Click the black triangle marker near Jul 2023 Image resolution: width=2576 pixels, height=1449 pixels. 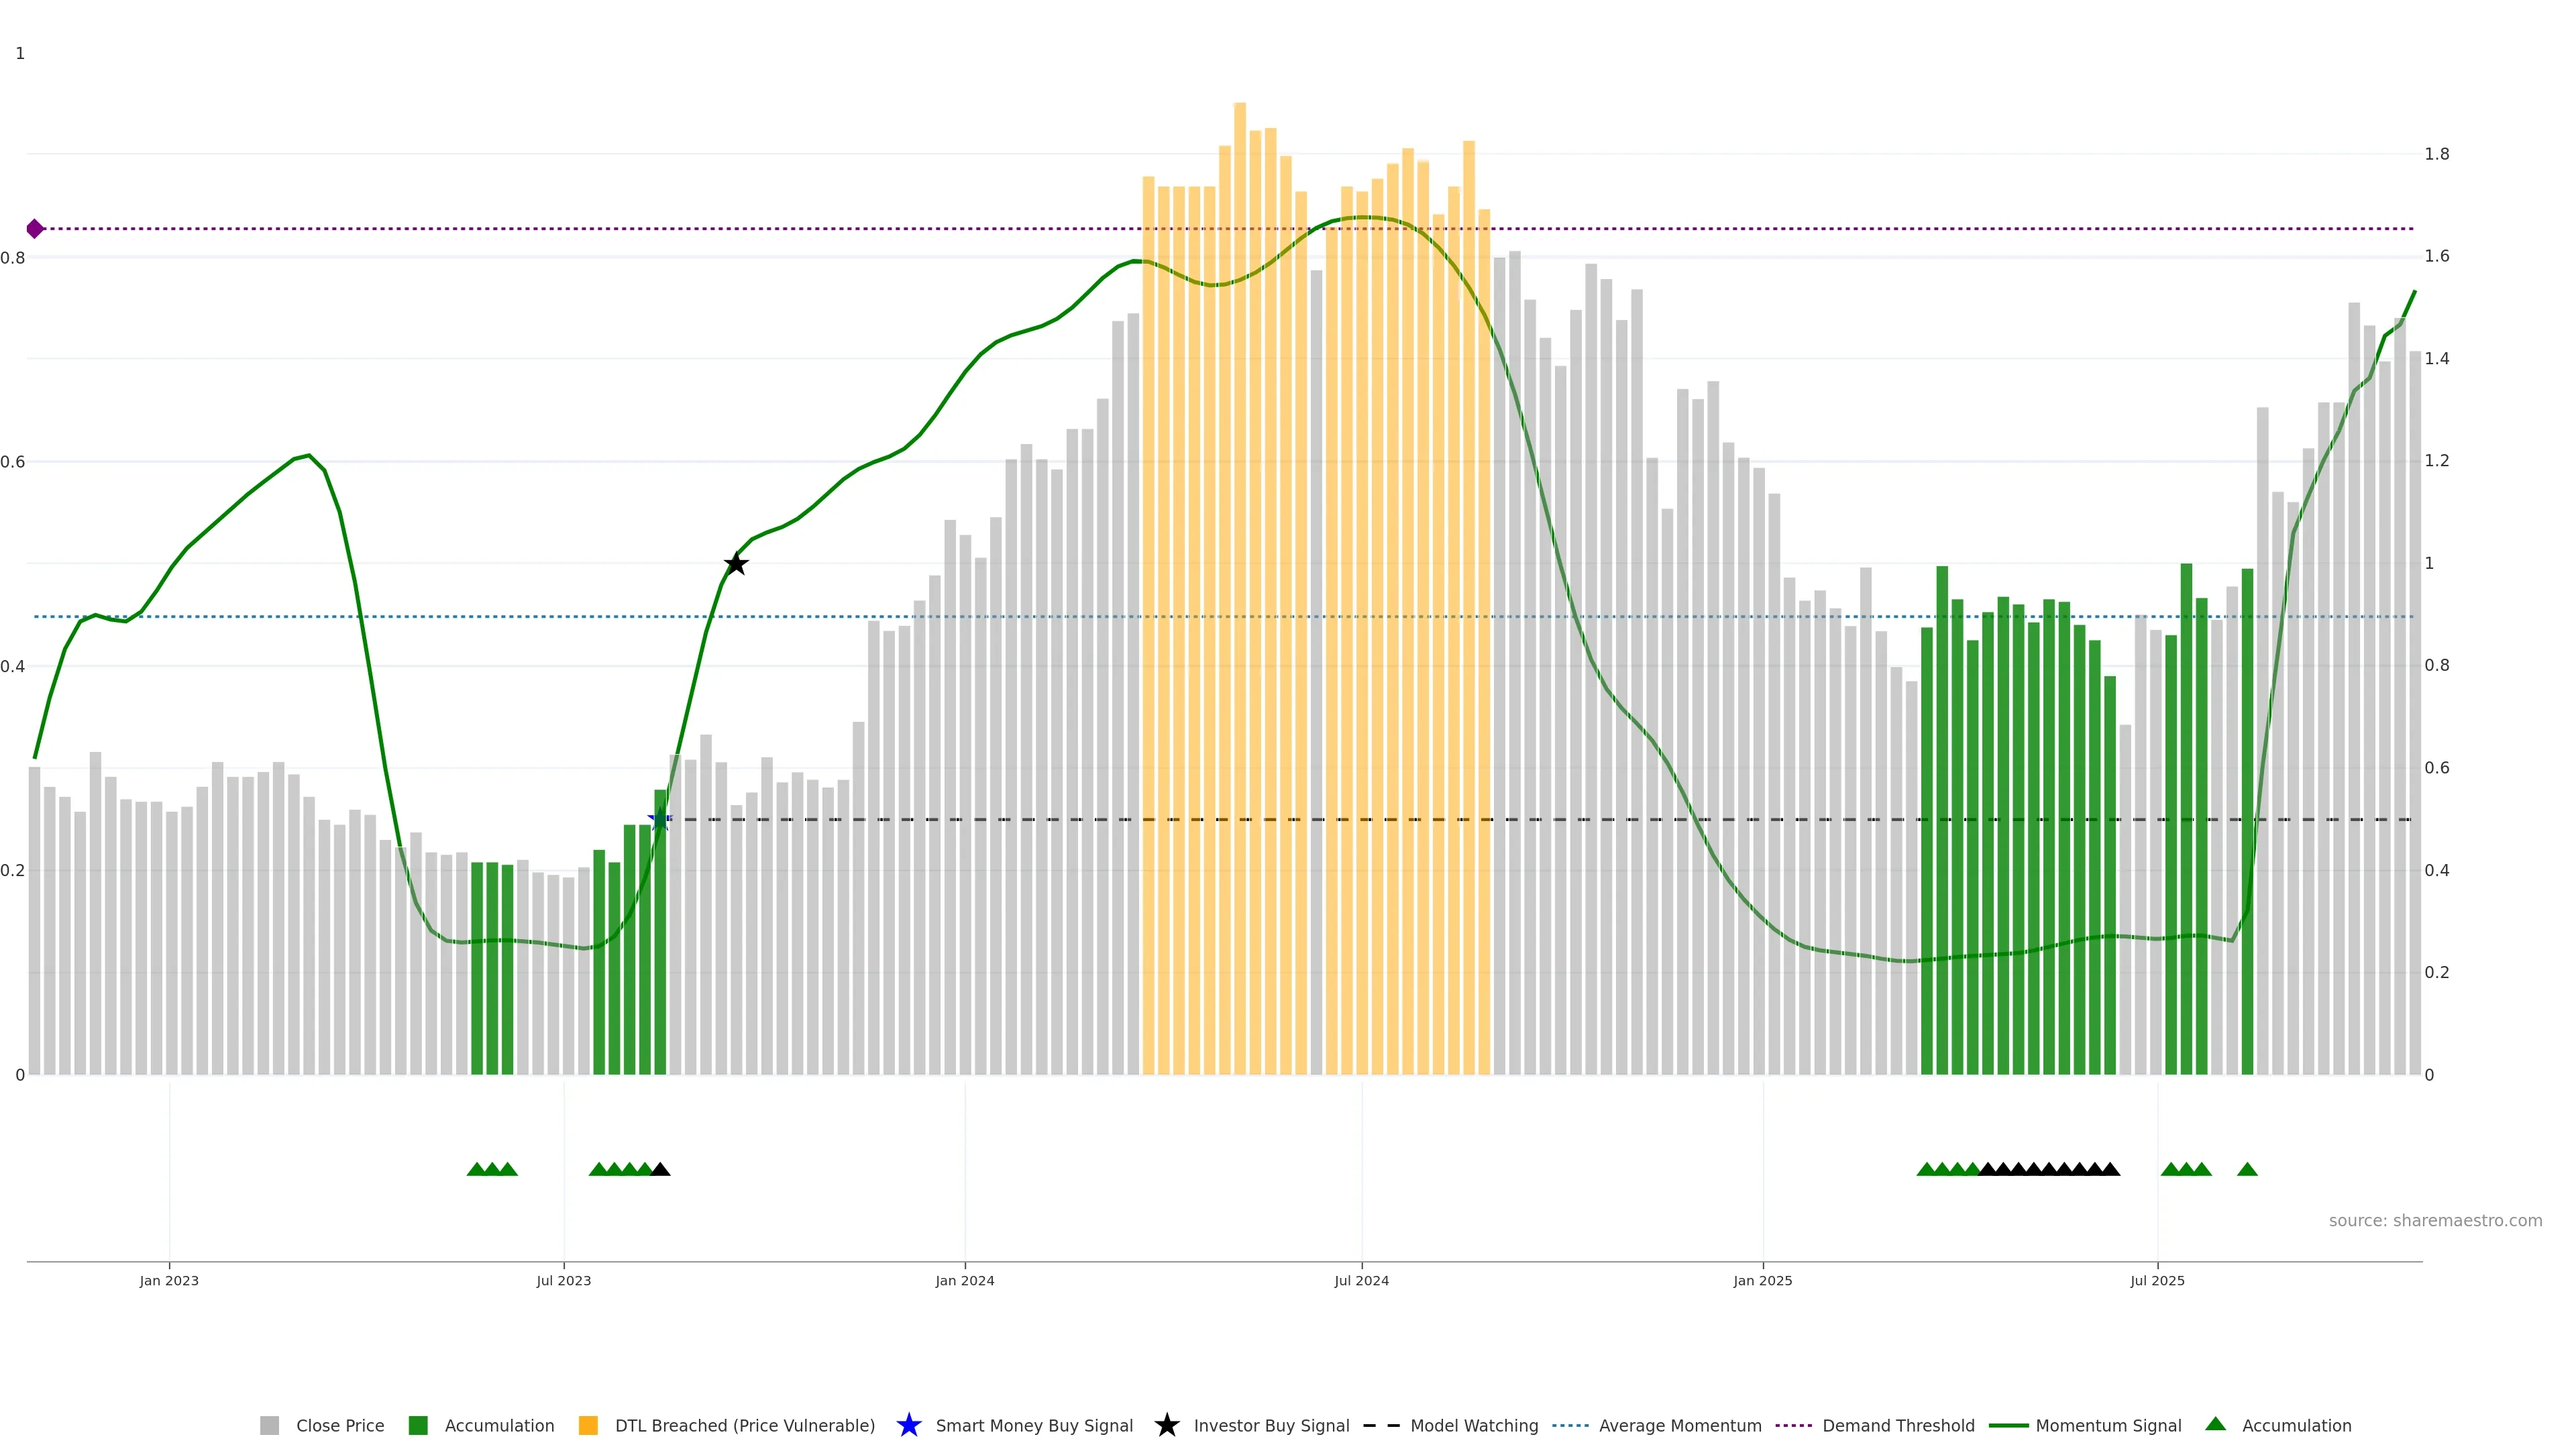[660, 1169]
